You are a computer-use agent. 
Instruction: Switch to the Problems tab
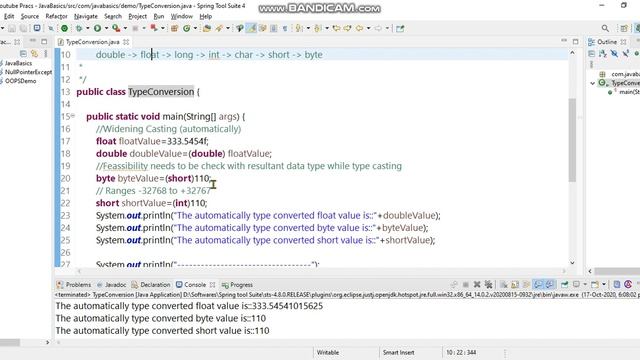(x=74, y=284)
